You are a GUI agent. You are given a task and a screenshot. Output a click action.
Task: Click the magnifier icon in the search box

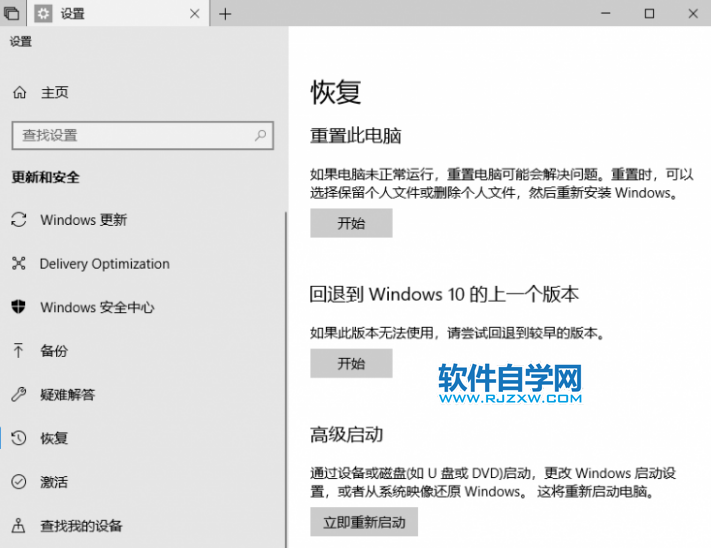260,135
